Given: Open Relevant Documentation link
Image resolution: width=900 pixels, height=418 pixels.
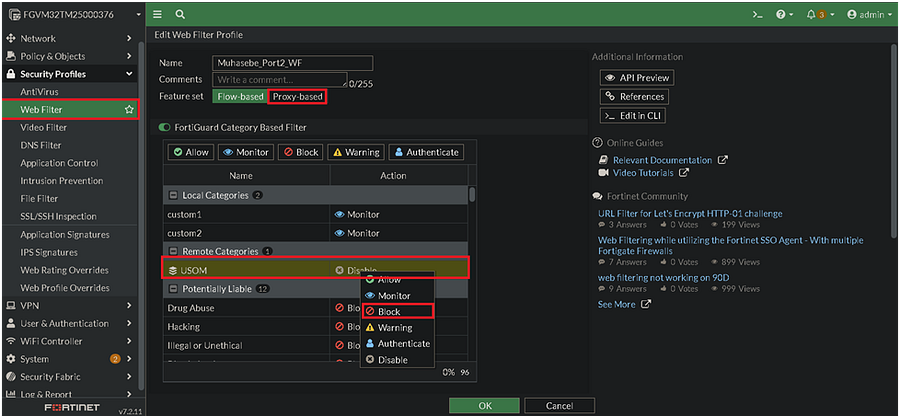Looking at the screenshot, I should click(663, 160).
